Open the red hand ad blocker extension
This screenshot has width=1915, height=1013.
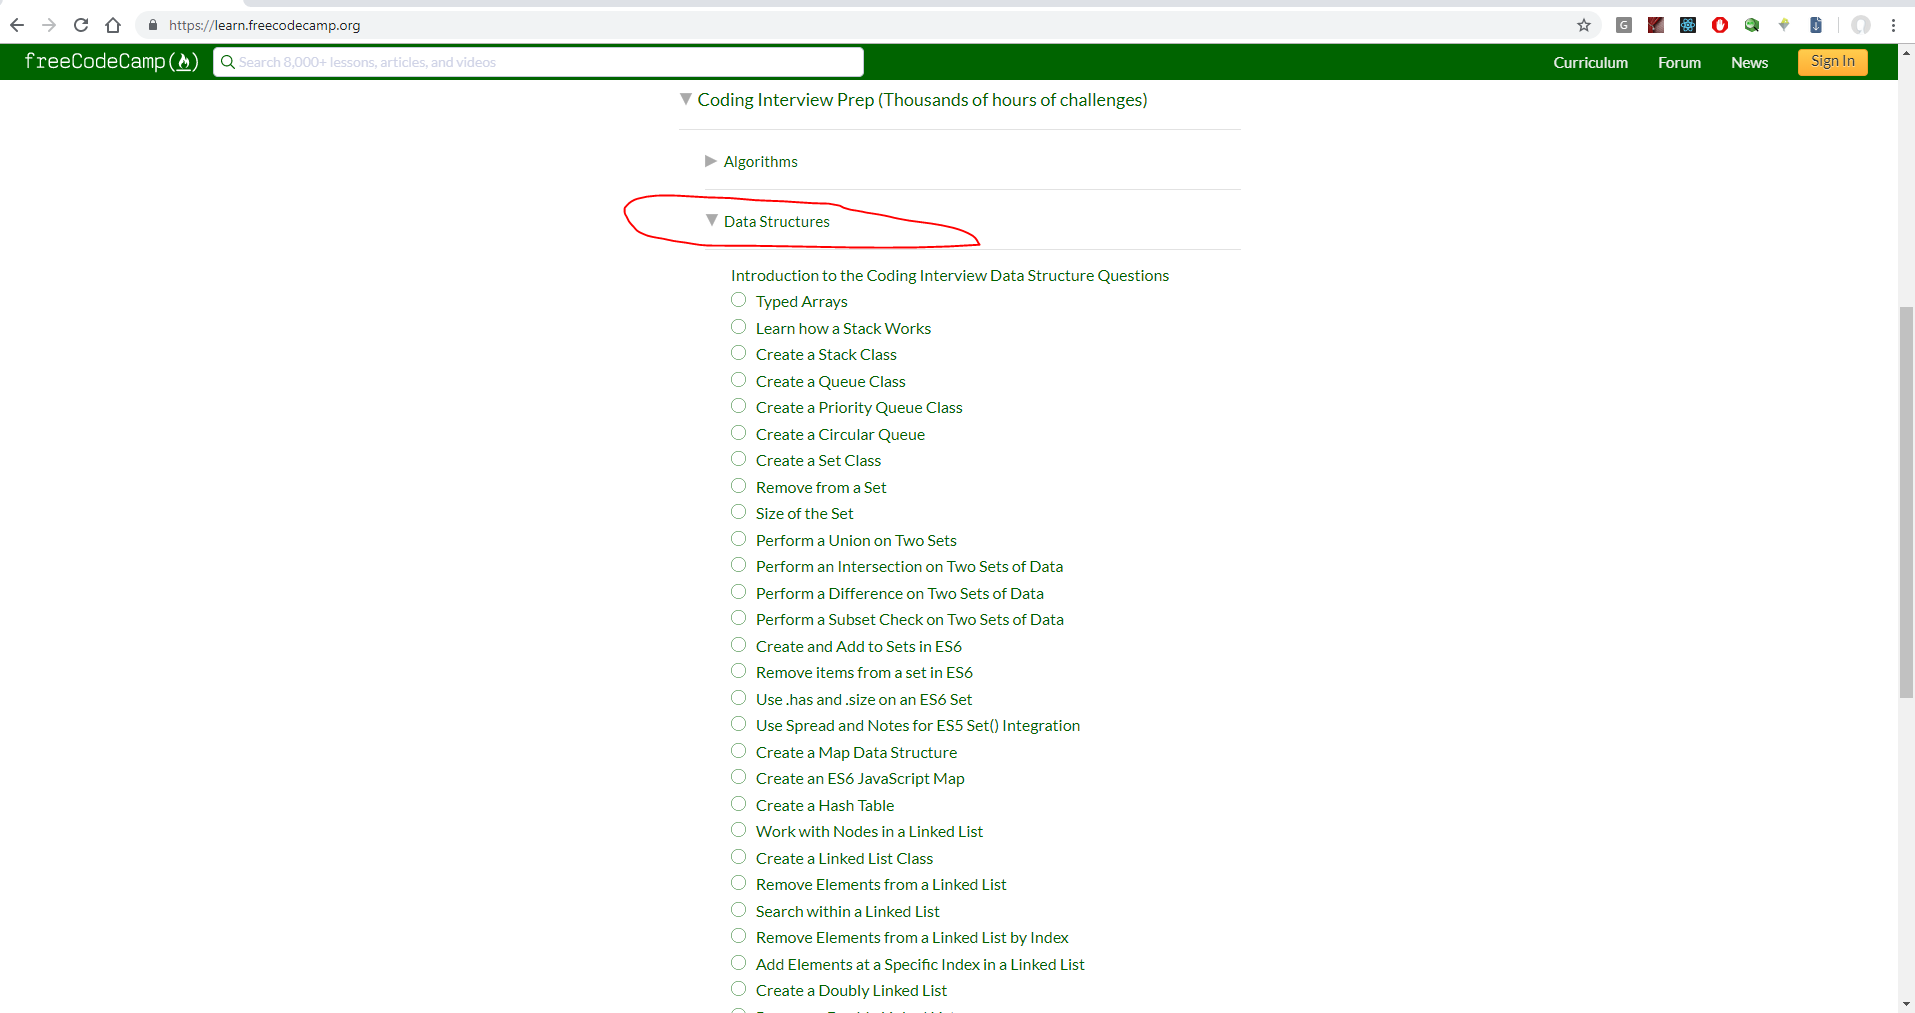1720,25
